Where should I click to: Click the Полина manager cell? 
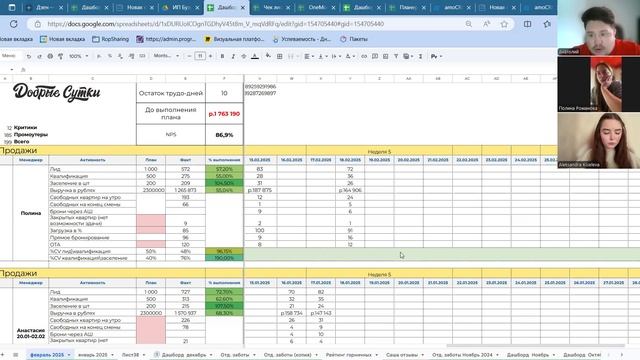(31, 213)
